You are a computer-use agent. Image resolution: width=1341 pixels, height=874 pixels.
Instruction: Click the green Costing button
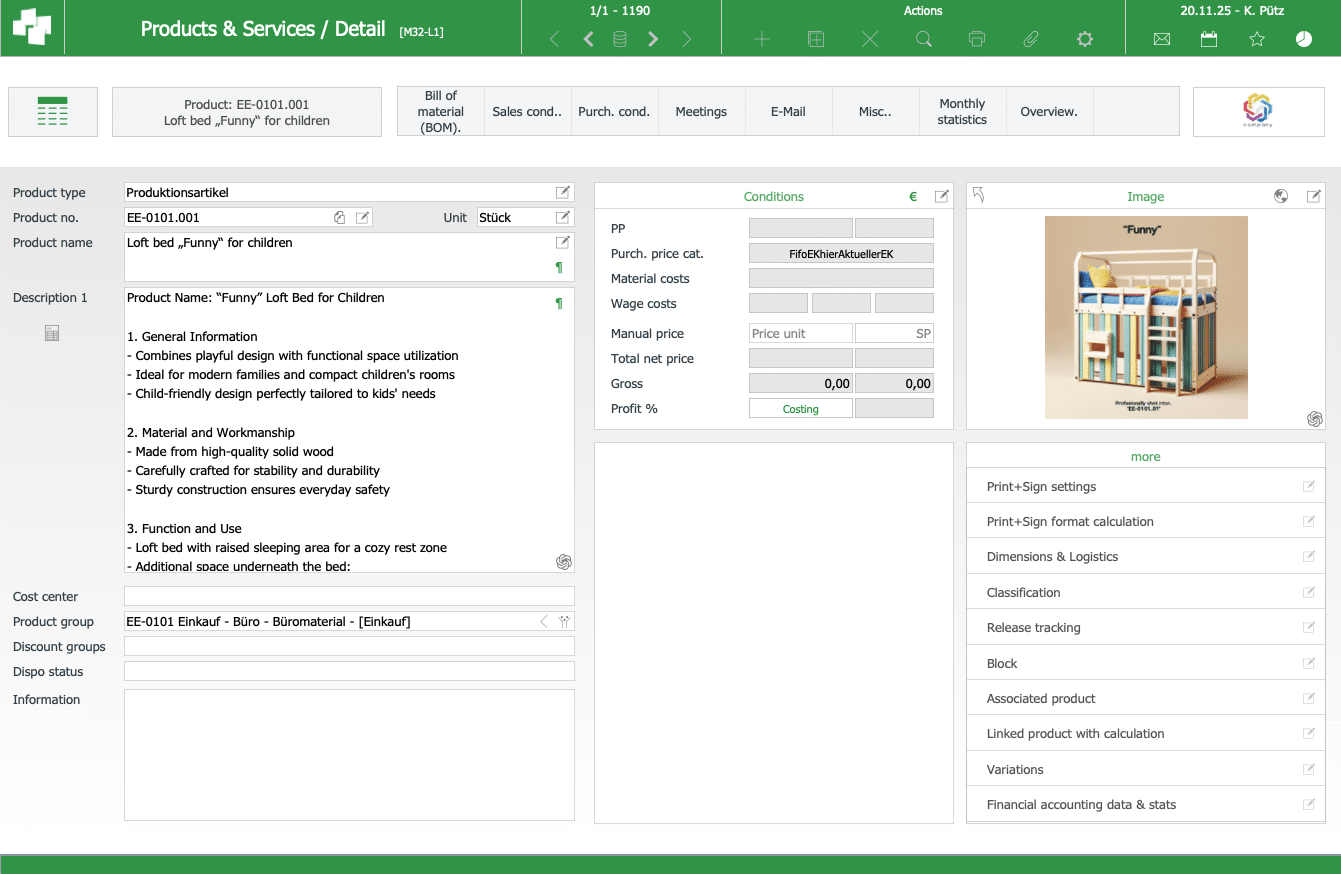[800, 409]
